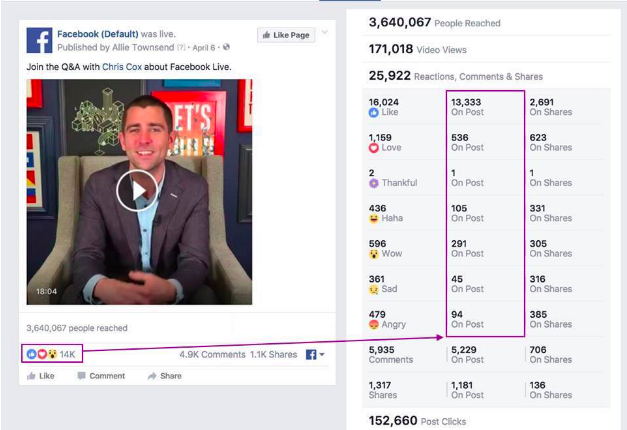Screen dimensions: 627x430
Task: Click the Facebook logo profile picture
Action: 39,40
